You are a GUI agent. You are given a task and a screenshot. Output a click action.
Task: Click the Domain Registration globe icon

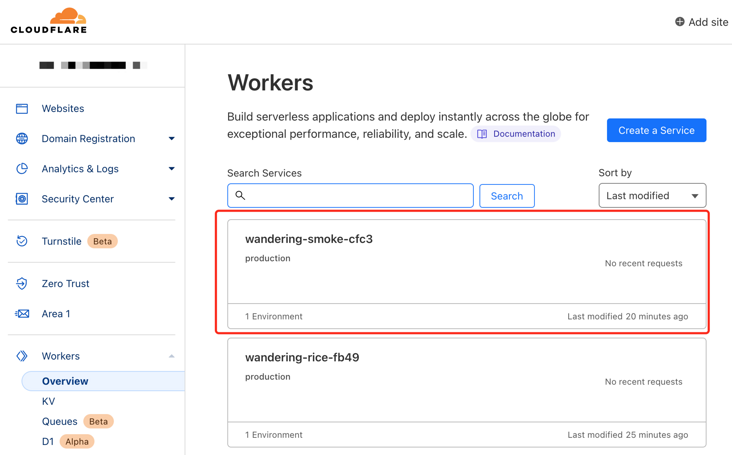(x=22, y=139)
